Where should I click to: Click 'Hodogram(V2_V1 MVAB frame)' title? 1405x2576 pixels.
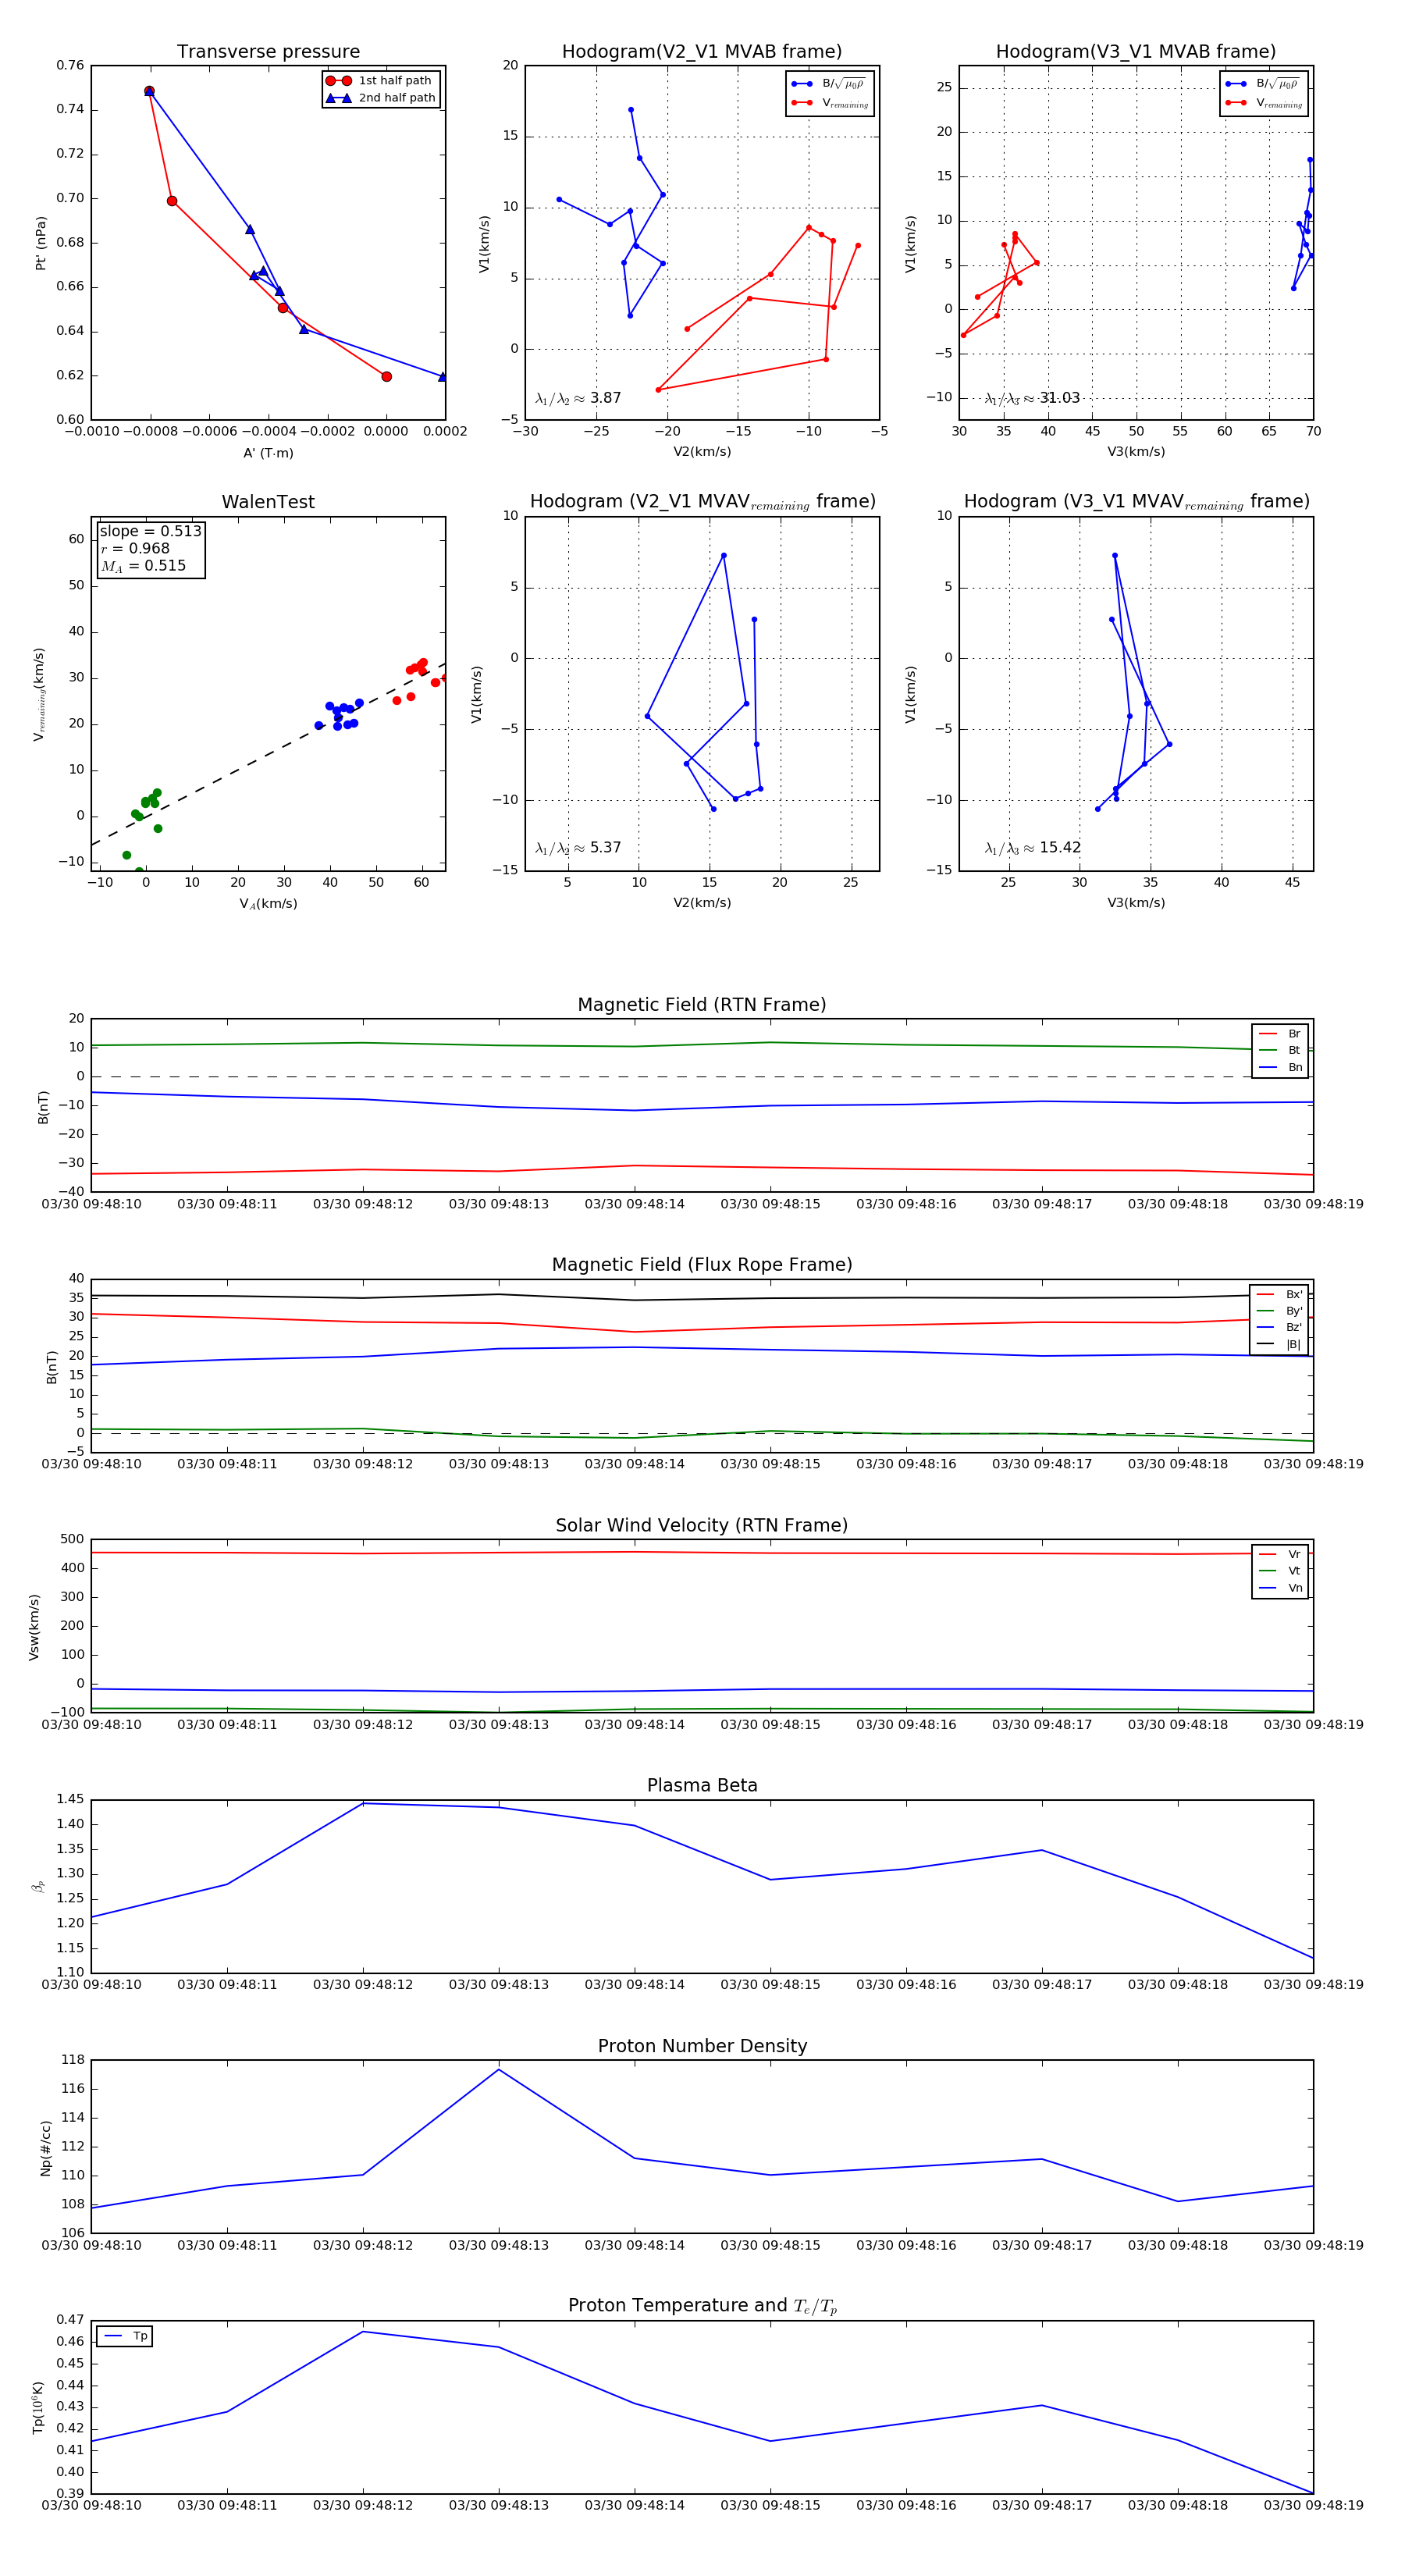(x=702, y=52)
